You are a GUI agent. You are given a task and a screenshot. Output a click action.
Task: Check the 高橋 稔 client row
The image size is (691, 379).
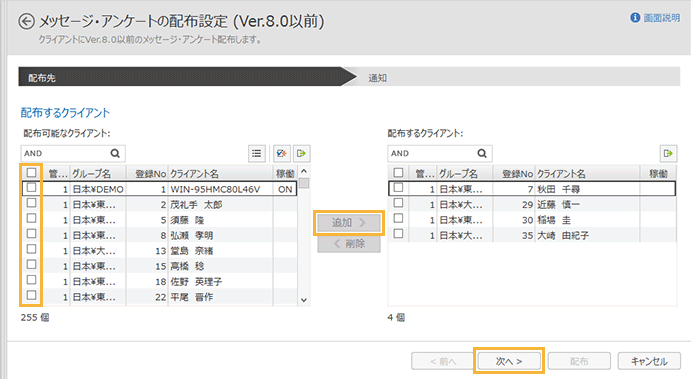[x=31, y=264]
